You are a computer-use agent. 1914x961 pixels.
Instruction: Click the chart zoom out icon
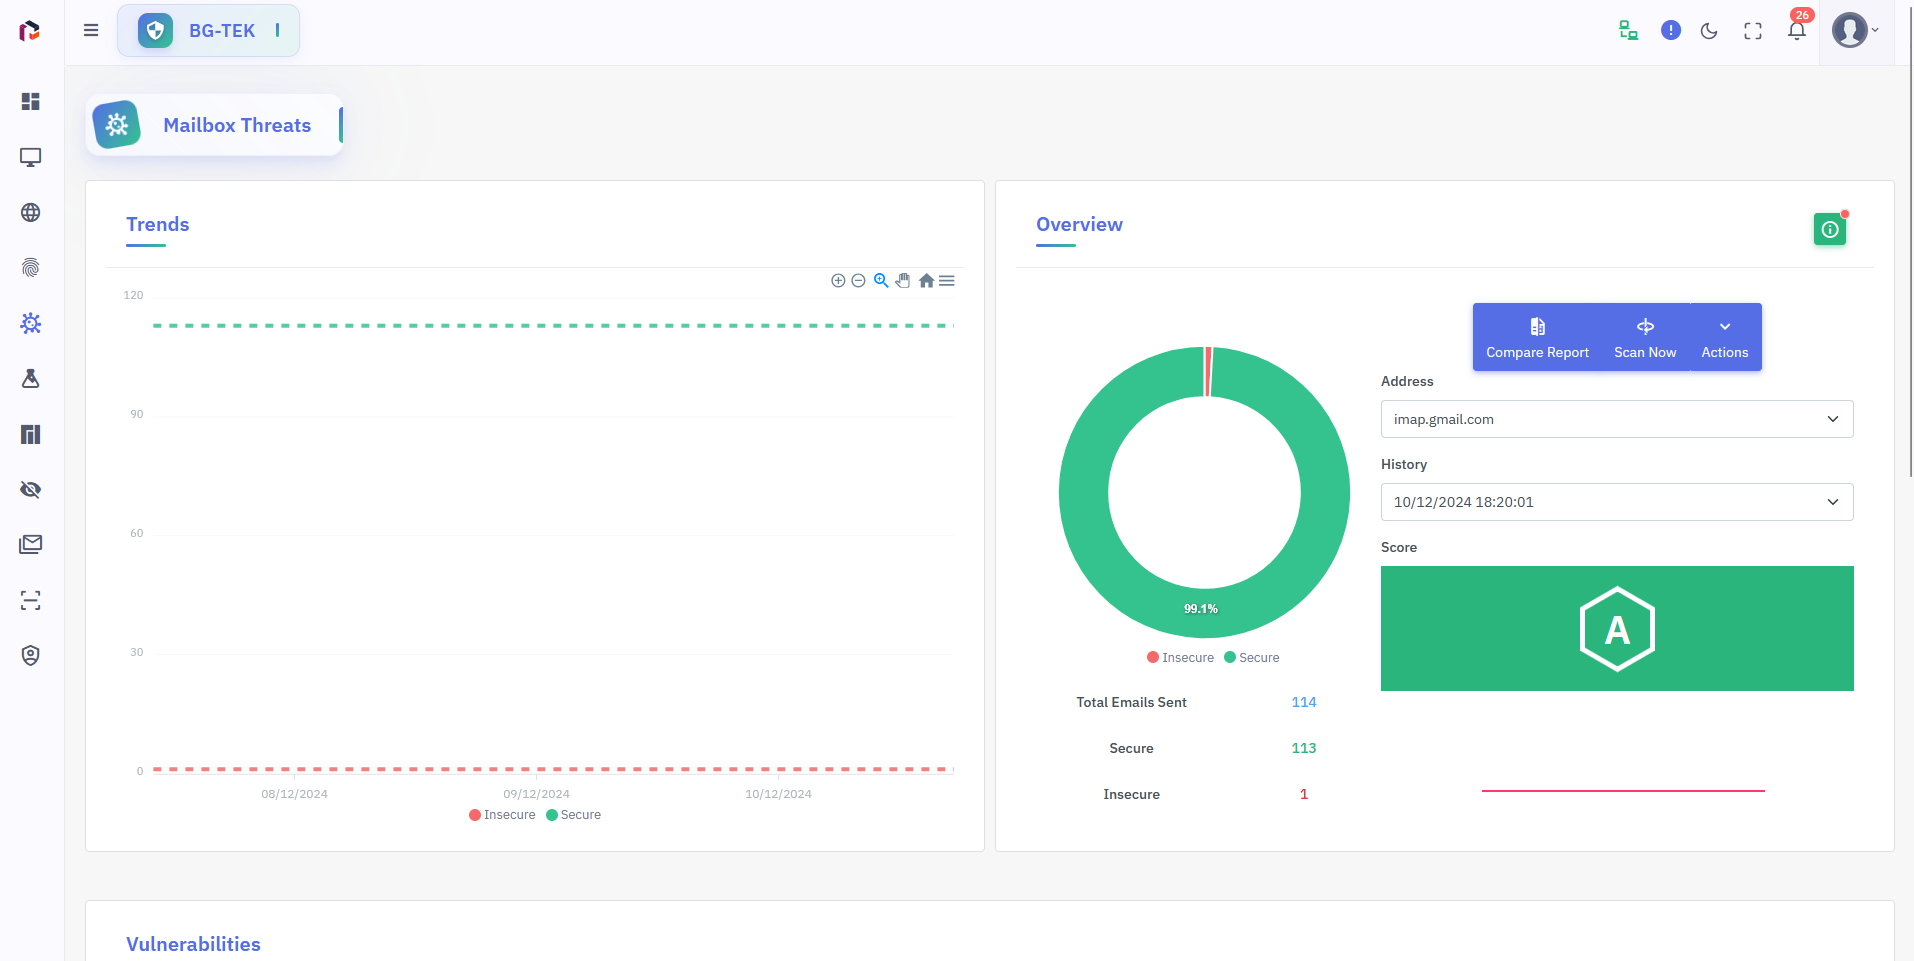point(858,281)
